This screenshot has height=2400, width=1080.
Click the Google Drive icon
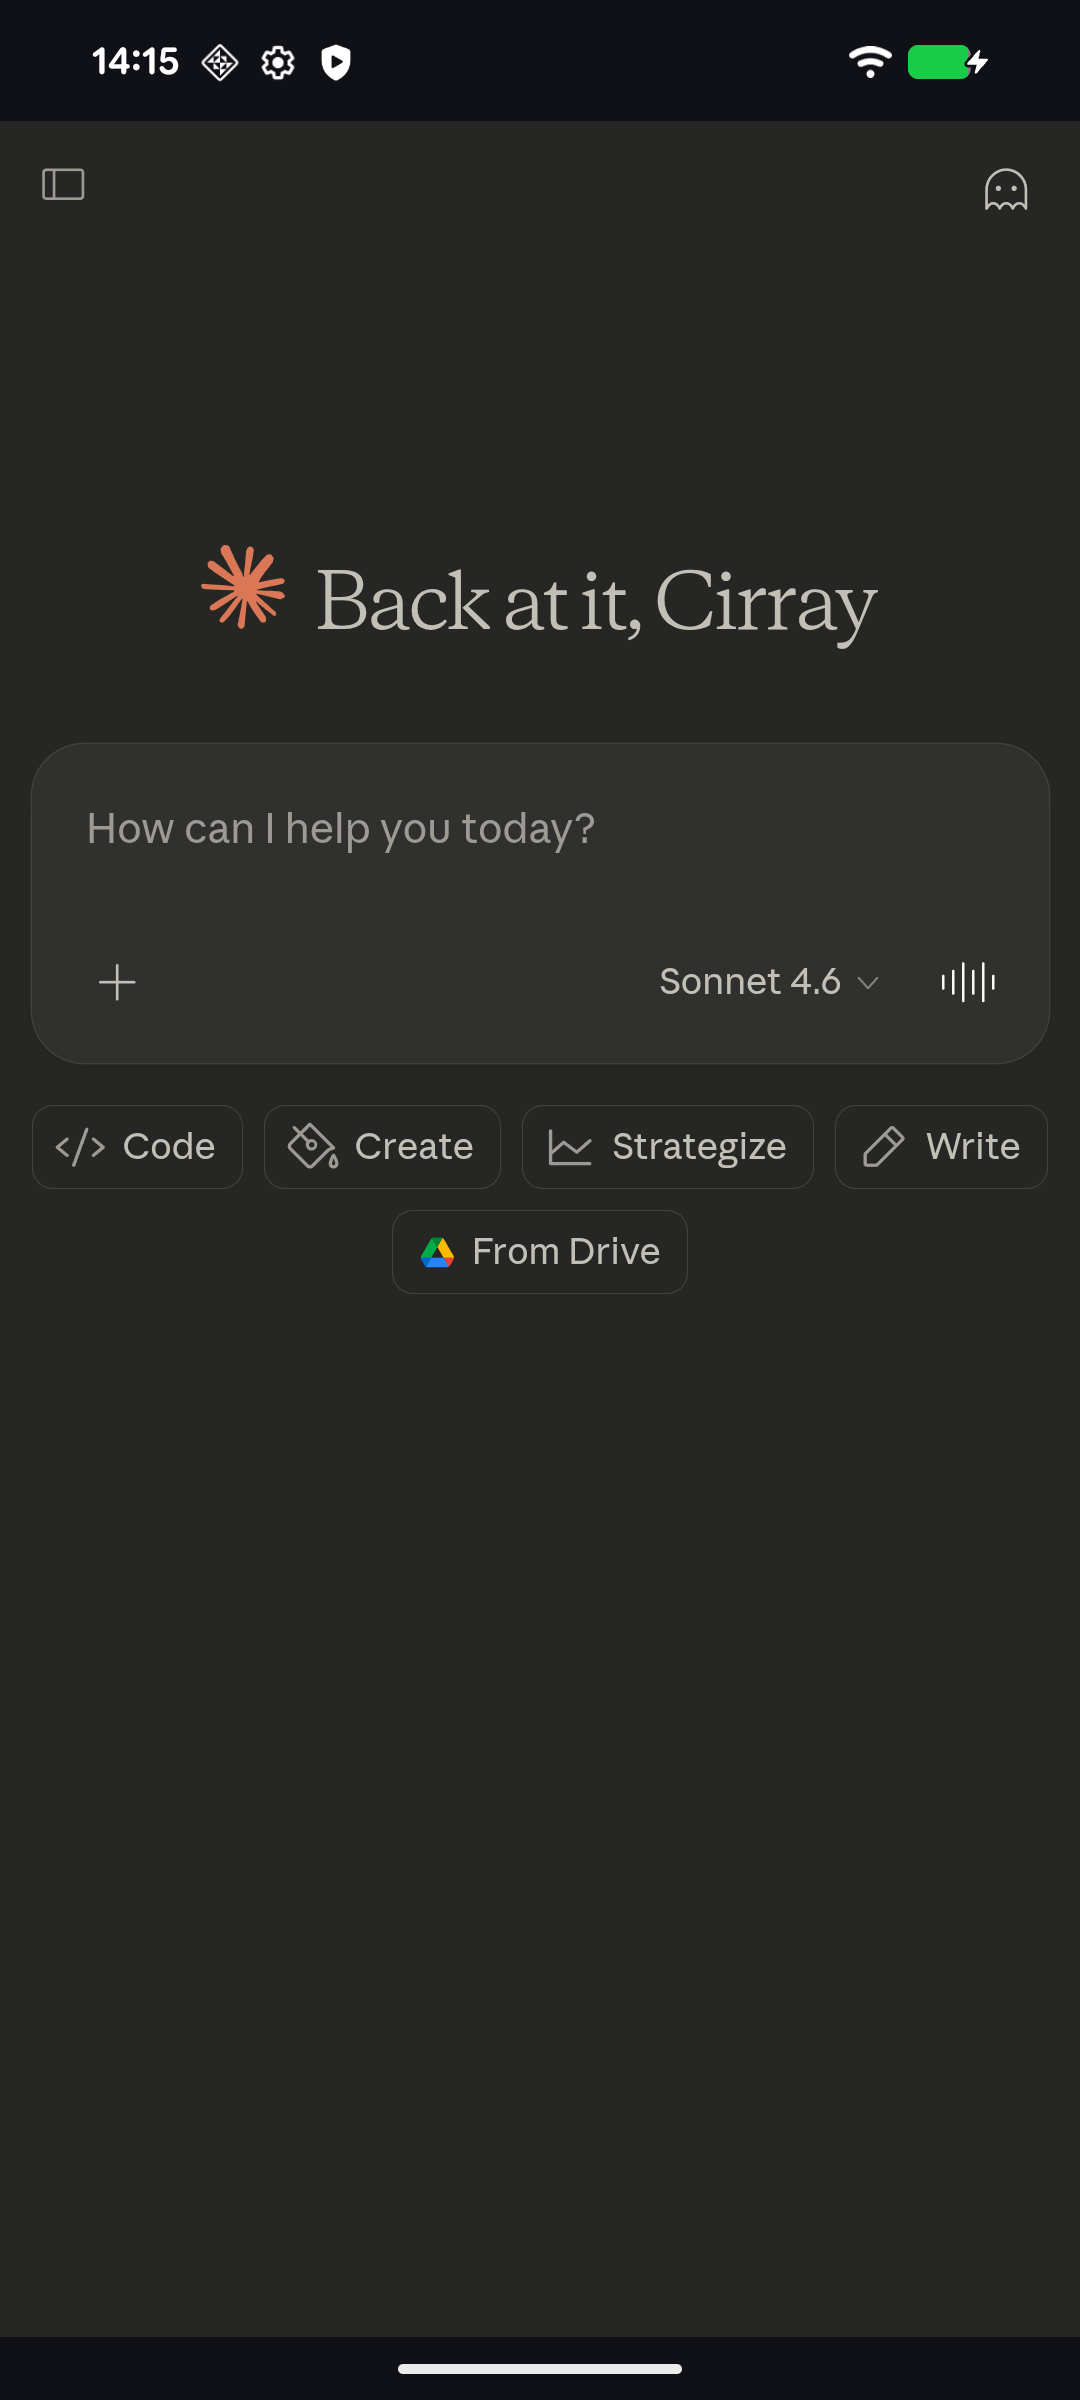click(438, 1251)
